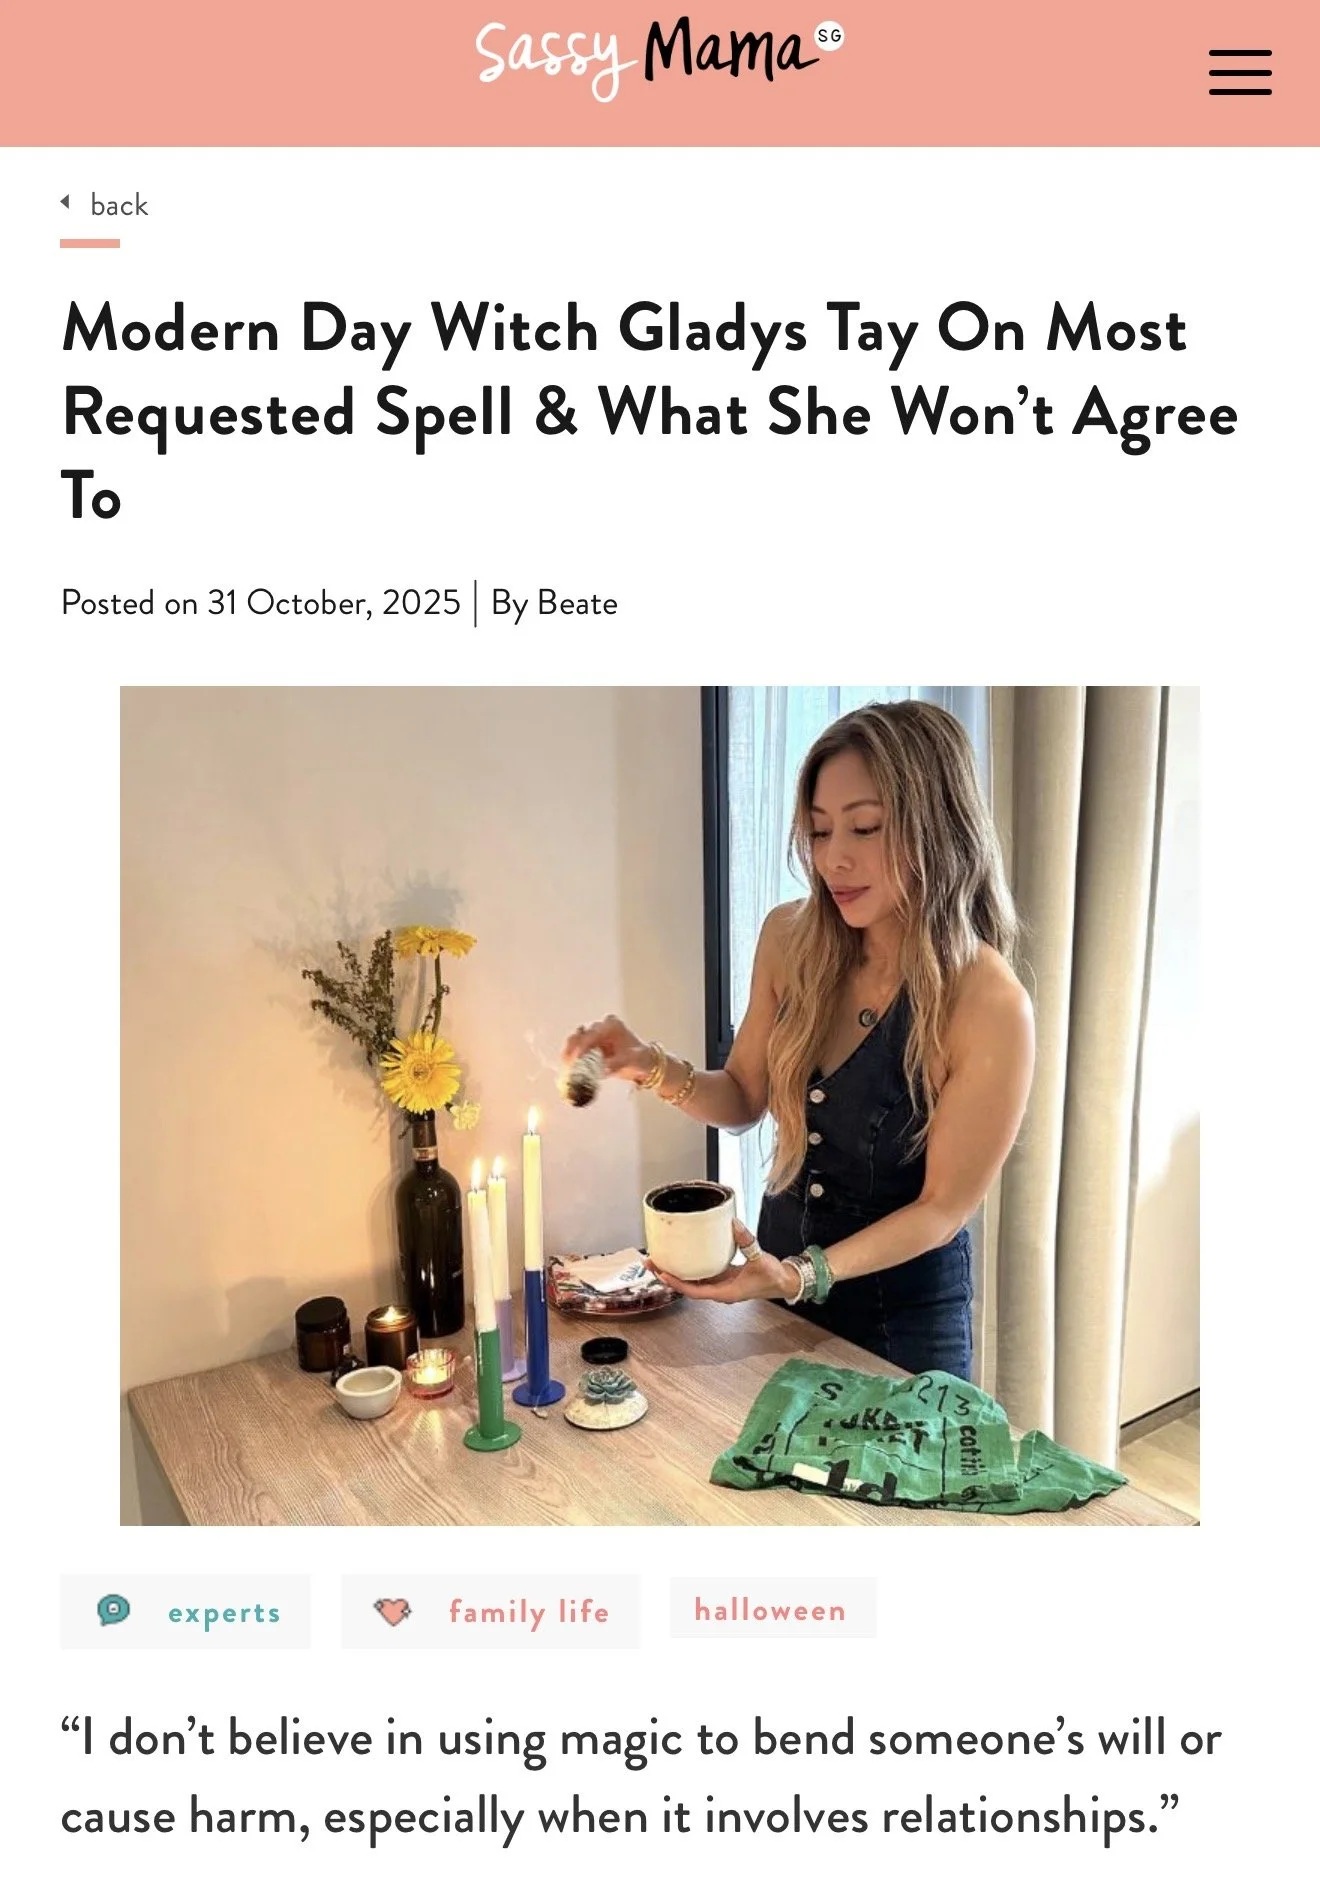Open the hamburger menu

1240,72
